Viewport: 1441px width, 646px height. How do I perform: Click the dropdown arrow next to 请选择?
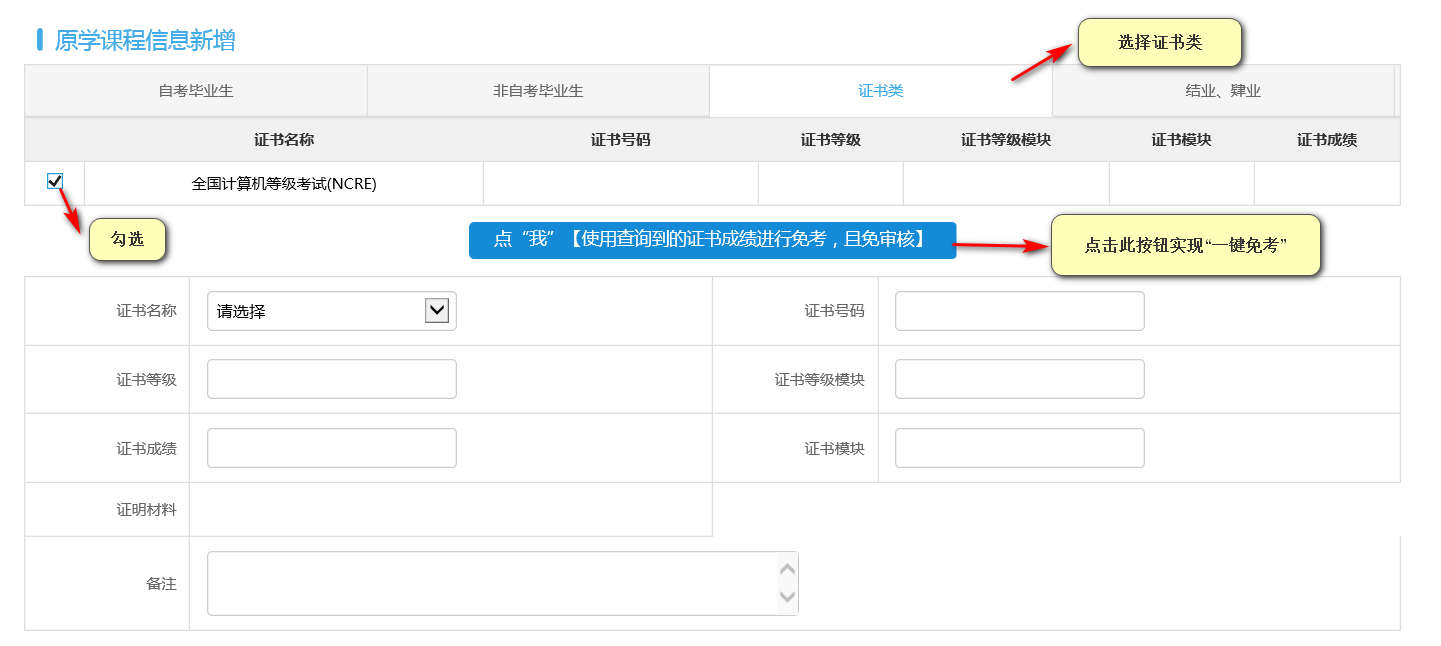click(438, 310)
